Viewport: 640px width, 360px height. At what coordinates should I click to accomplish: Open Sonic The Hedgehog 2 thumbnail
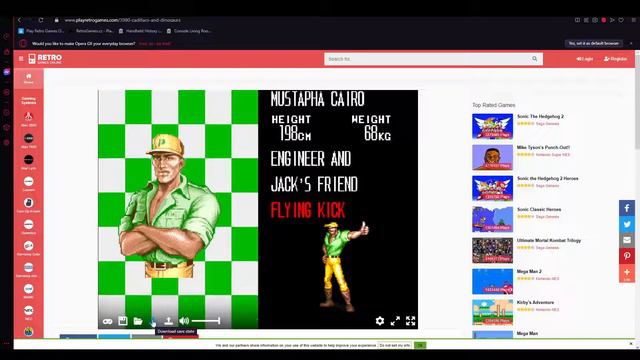coord(493,127)
